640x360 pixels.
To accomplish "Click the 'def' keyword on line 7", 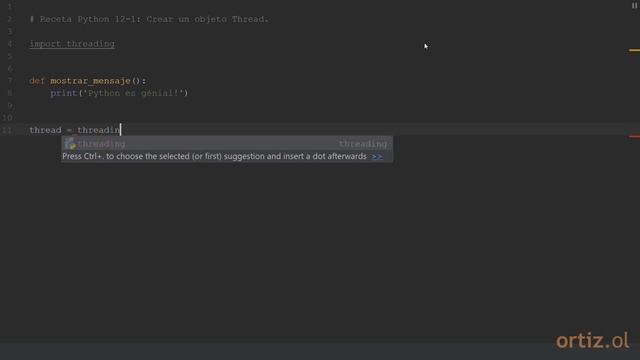I will pos(37,81).
